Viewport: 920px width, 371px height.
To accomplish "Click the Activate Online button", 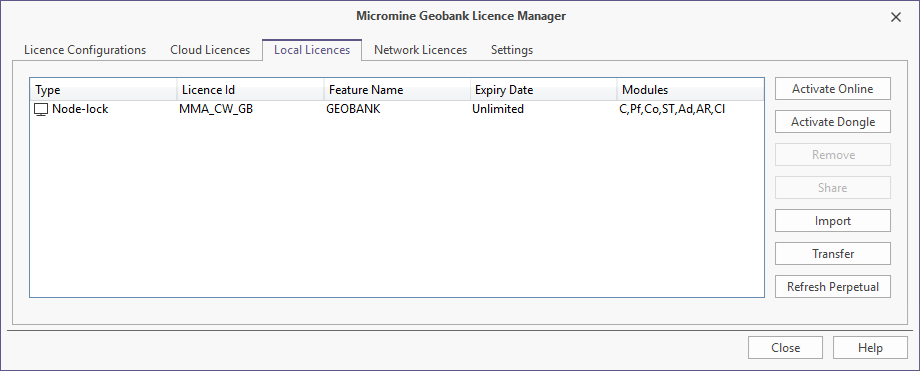I will point(833,89).
